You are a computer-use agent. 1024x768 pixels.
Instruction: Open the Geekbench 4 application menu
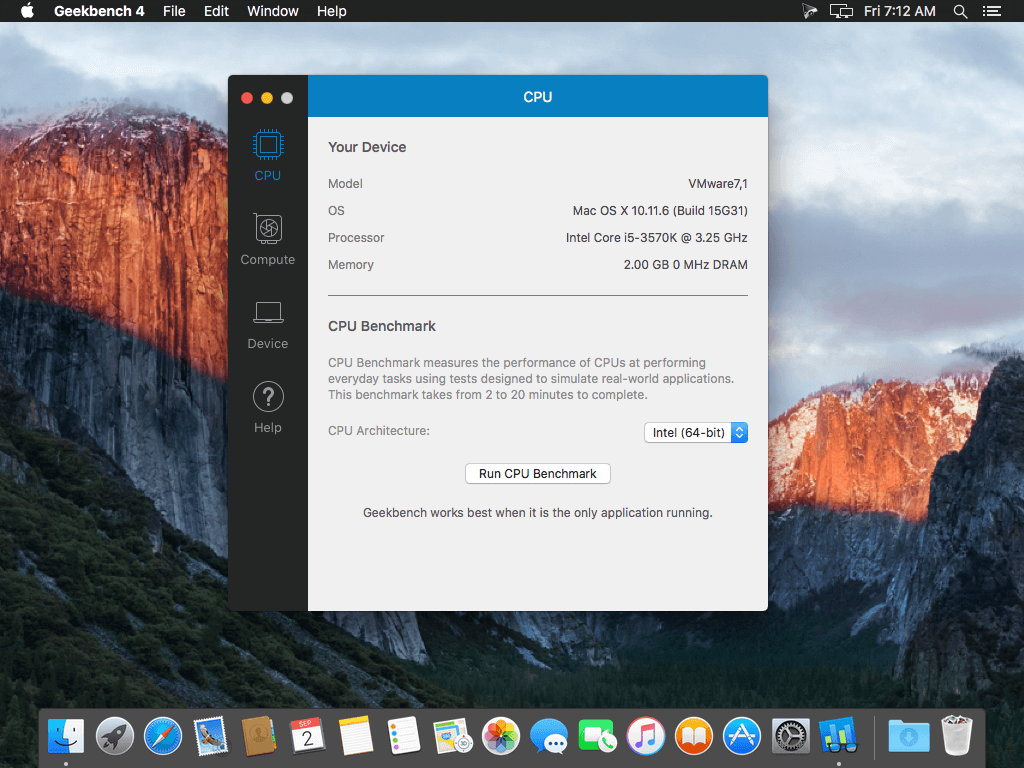(99, 11)
